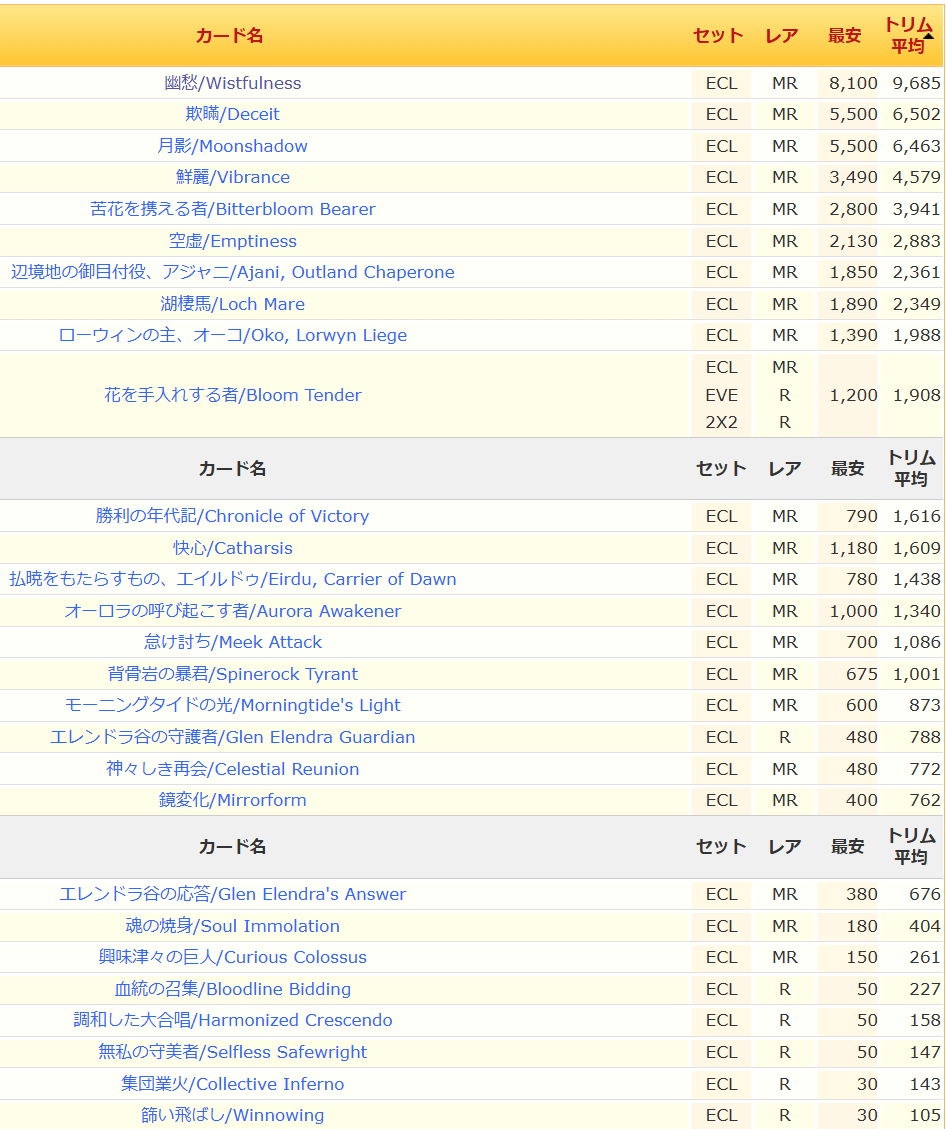
Task: Click the 快心/Catharsis link
Action: coord(233,548)
